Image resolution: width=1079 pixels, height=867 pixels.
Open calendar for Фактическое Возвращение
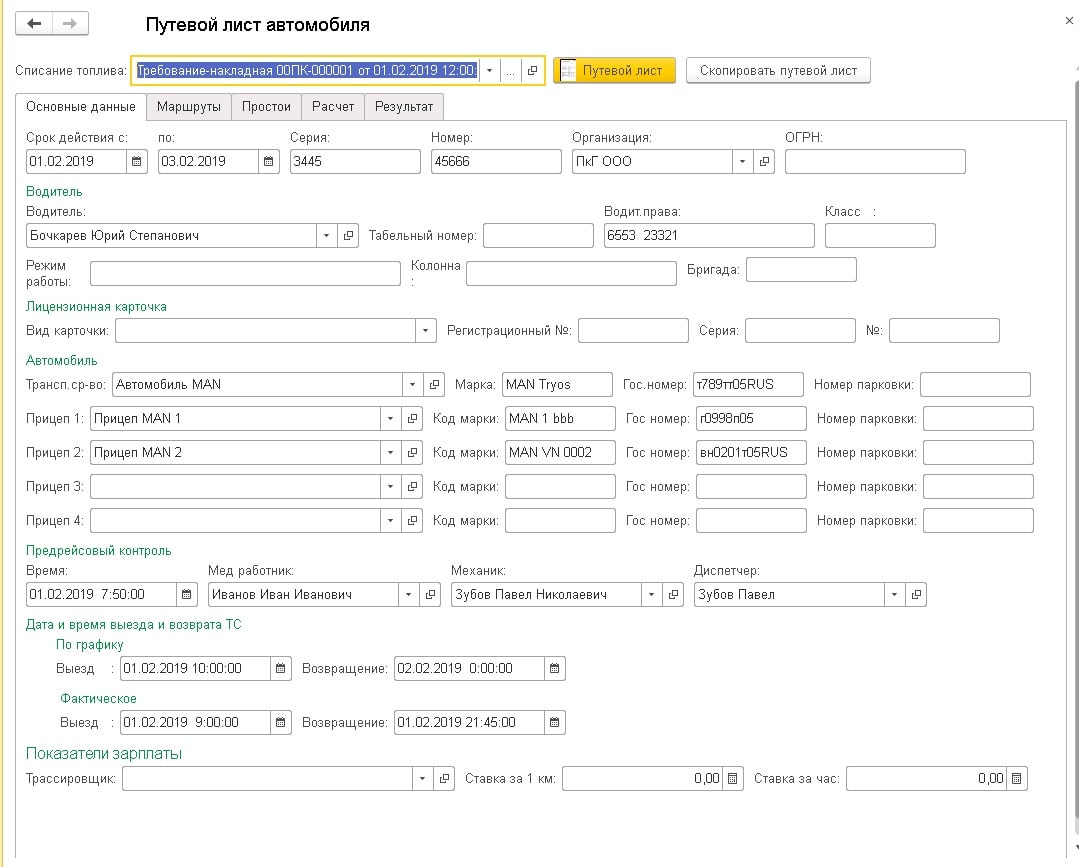pyautogui.click(x=555, y=722)
